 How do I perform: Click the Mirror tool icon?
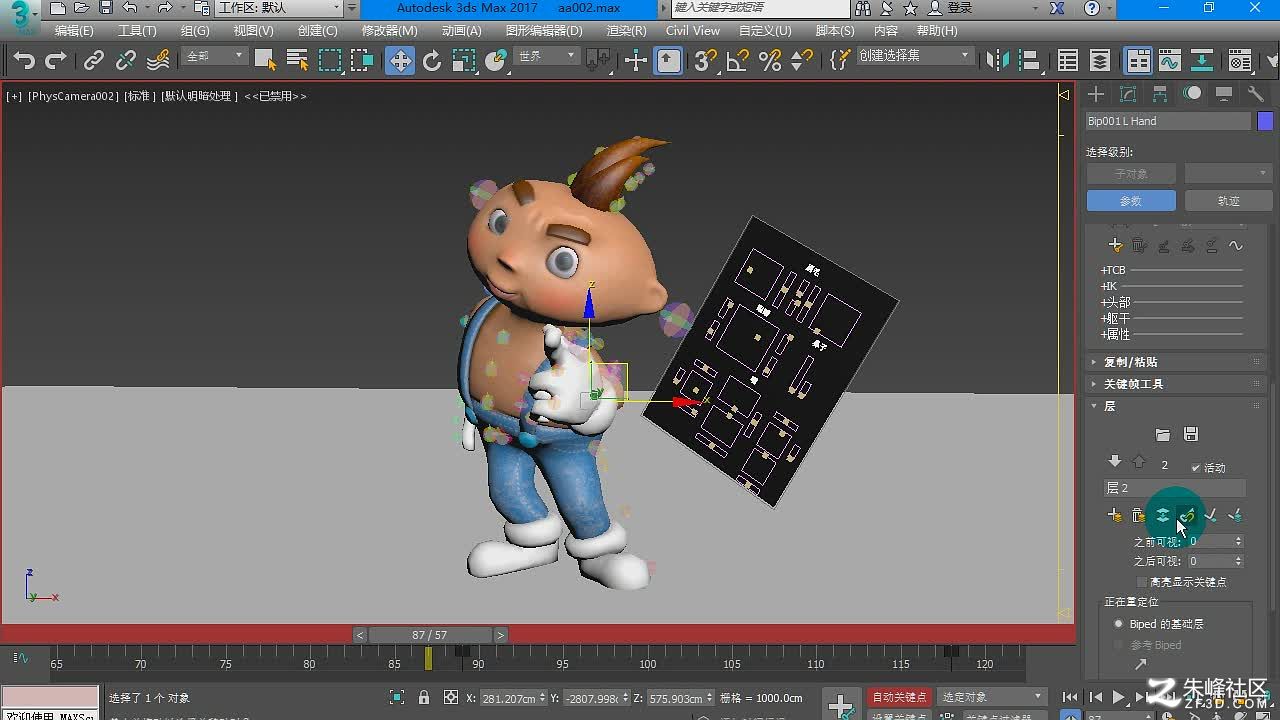pos(998,61)
